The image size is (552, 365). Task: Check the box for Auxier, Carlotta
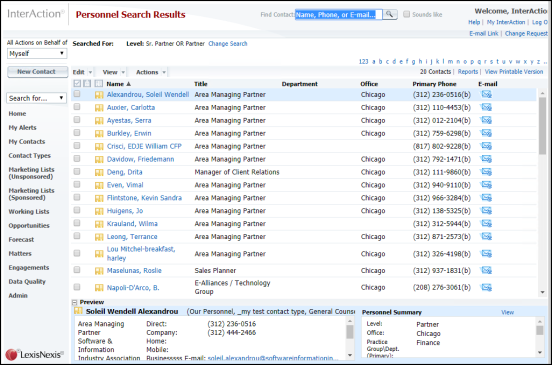pyautogui.click(x=77, y=107)
